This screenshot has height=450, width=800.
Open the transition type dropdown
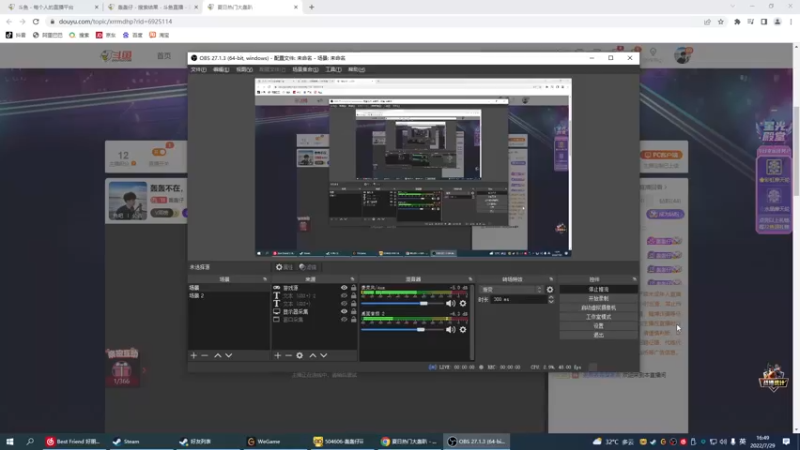tap(511, 289)
